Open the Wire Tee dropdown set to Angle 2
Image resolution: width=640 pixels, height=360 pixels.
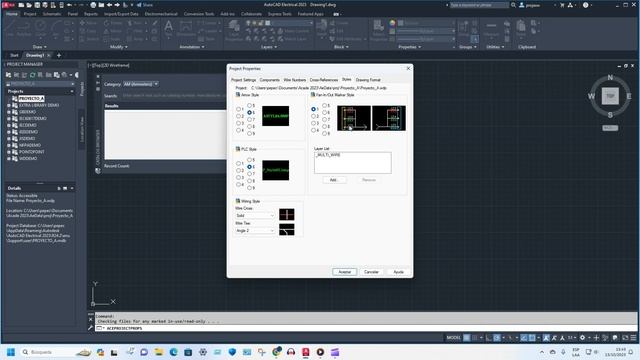(x=255, y=231)
